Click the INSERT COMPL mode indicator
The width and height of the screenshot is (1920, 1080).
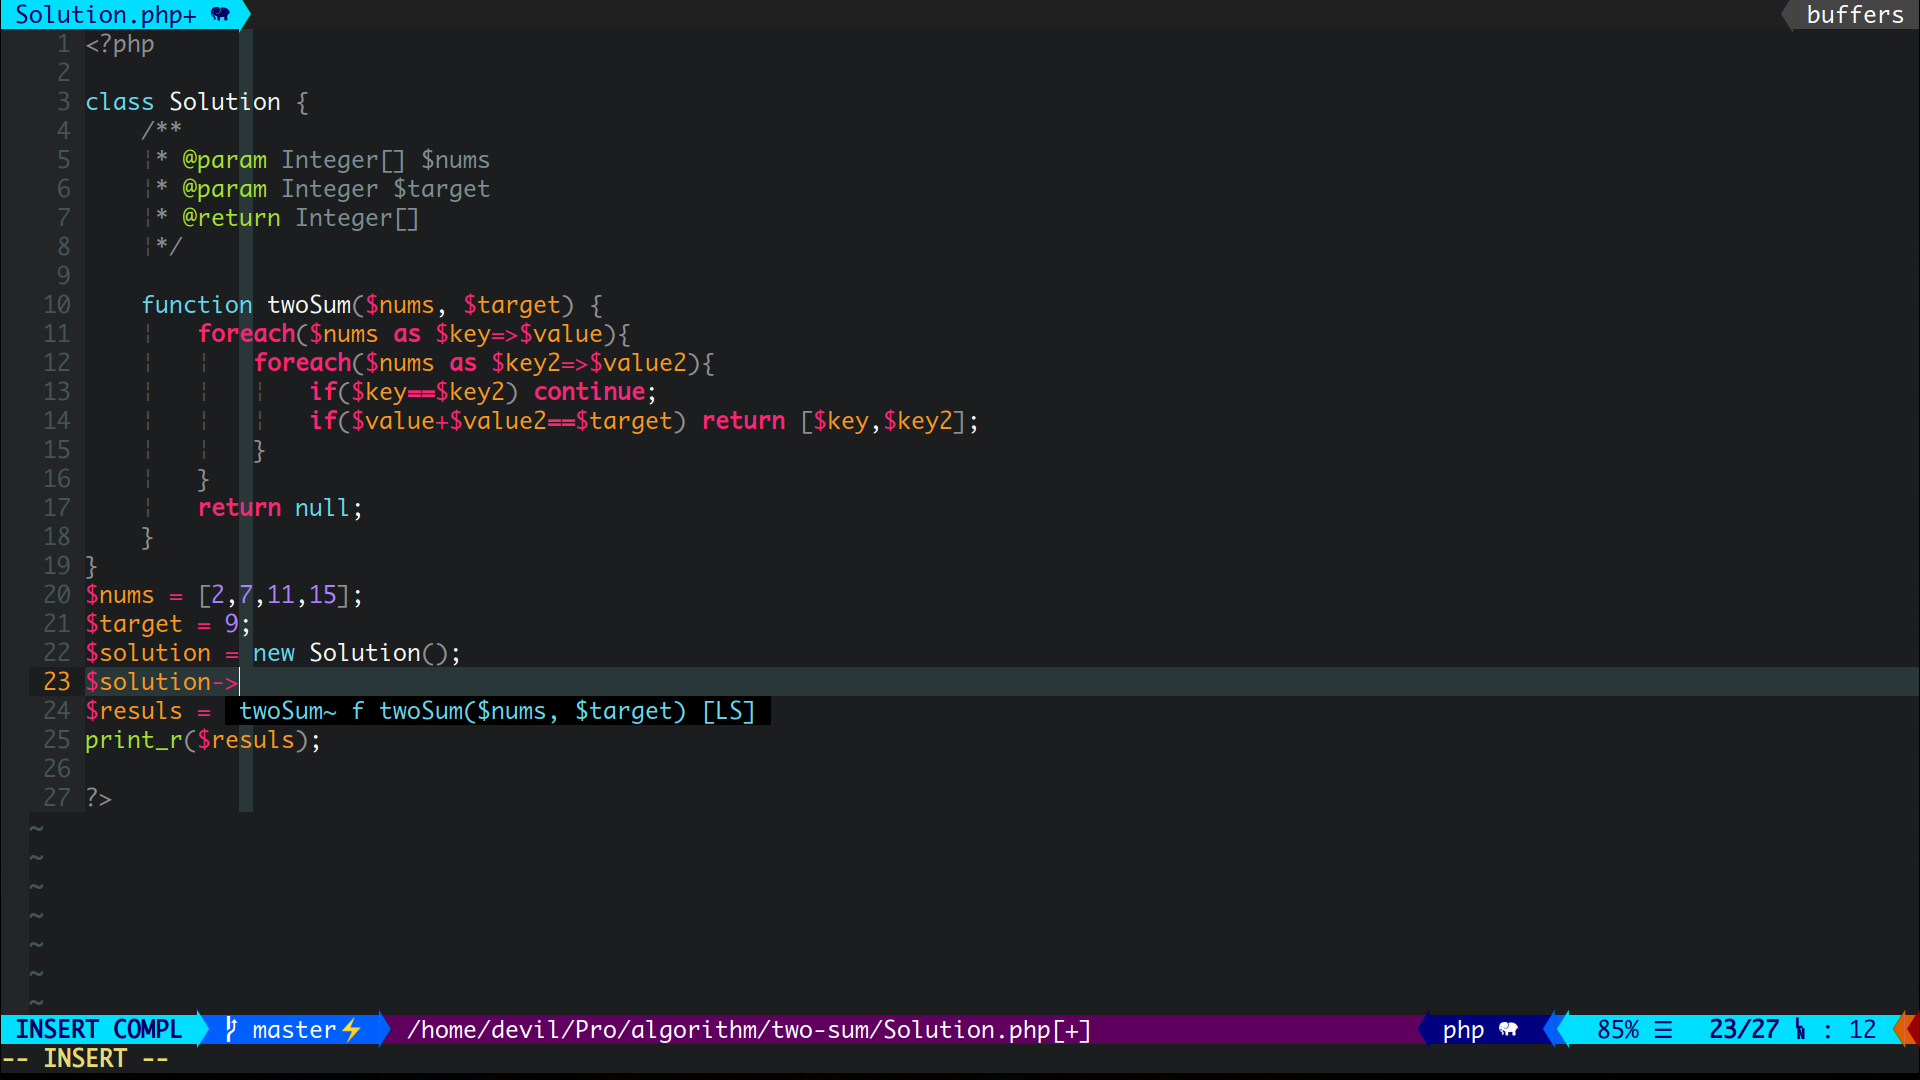(98, 1029)
